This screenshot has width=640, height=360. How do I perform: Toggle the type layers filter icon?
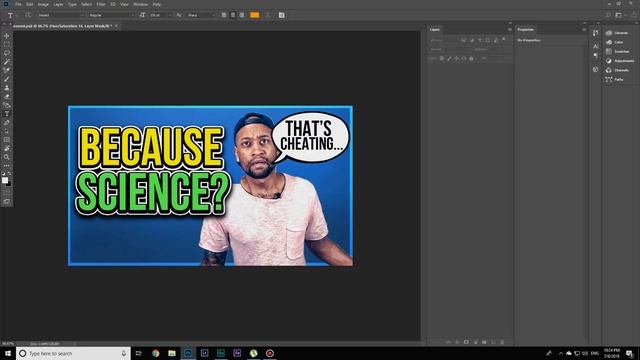[480, 40]
